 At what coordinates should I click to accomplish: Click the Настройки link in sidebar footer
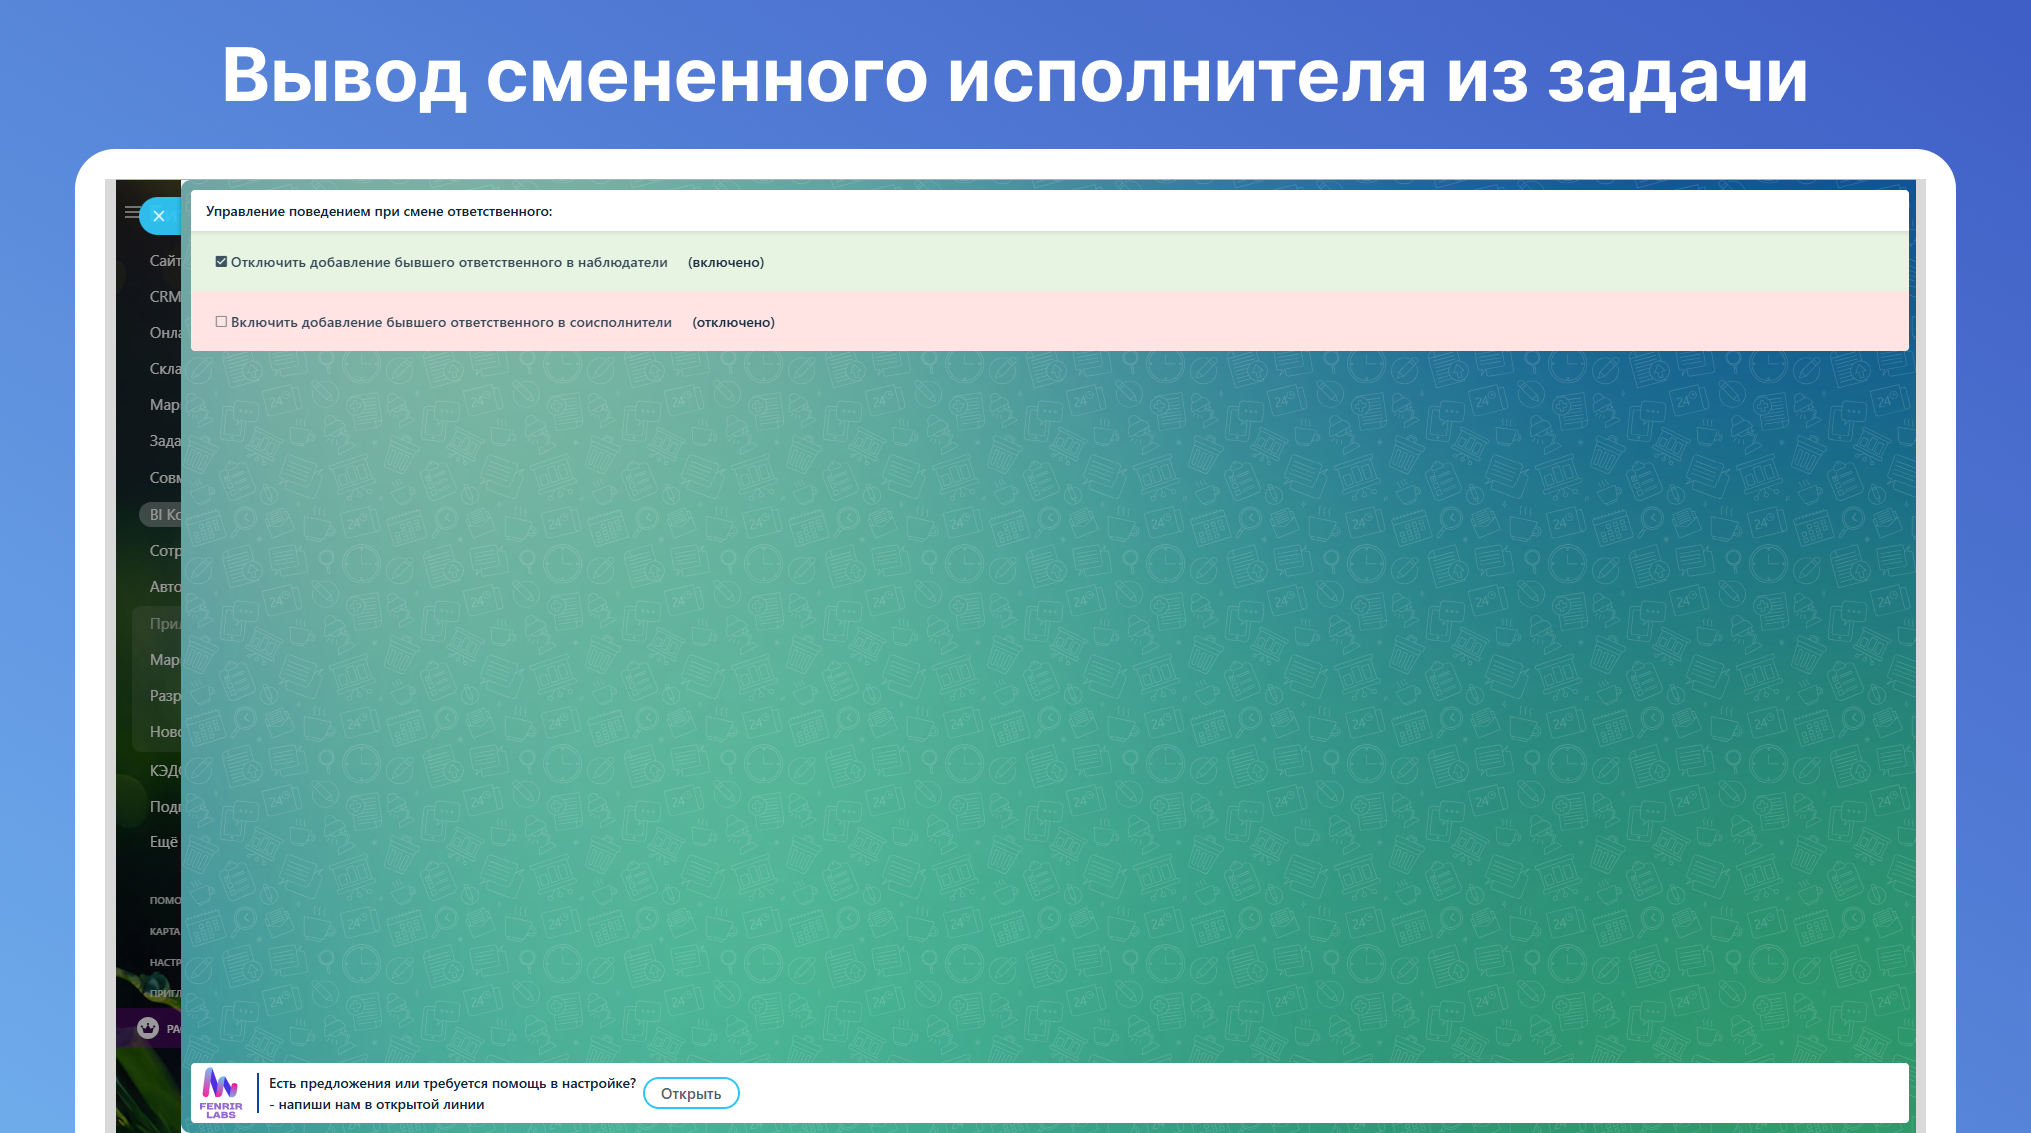[x=164, y=962]
